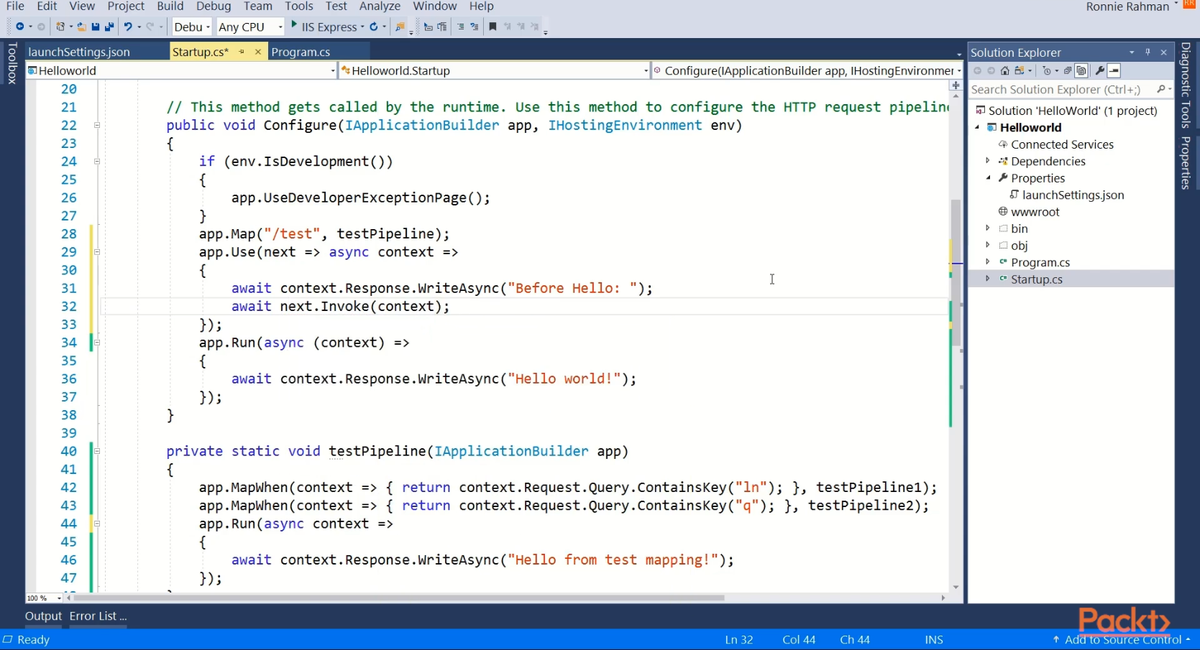Screen dimensions: 1200x650
Task: Click the browser refresh icon after IIS Express
Action: click(373, 27)
